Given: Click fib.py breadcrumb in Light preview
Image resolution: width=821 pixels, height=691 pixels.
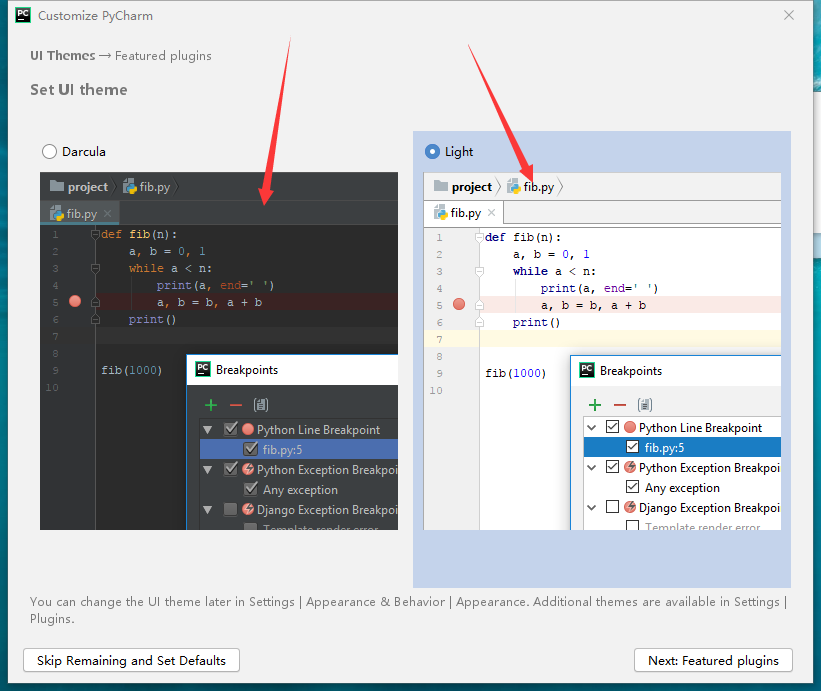Looking at the screenshot, I should pyautogui.click(x=531, y=187).
